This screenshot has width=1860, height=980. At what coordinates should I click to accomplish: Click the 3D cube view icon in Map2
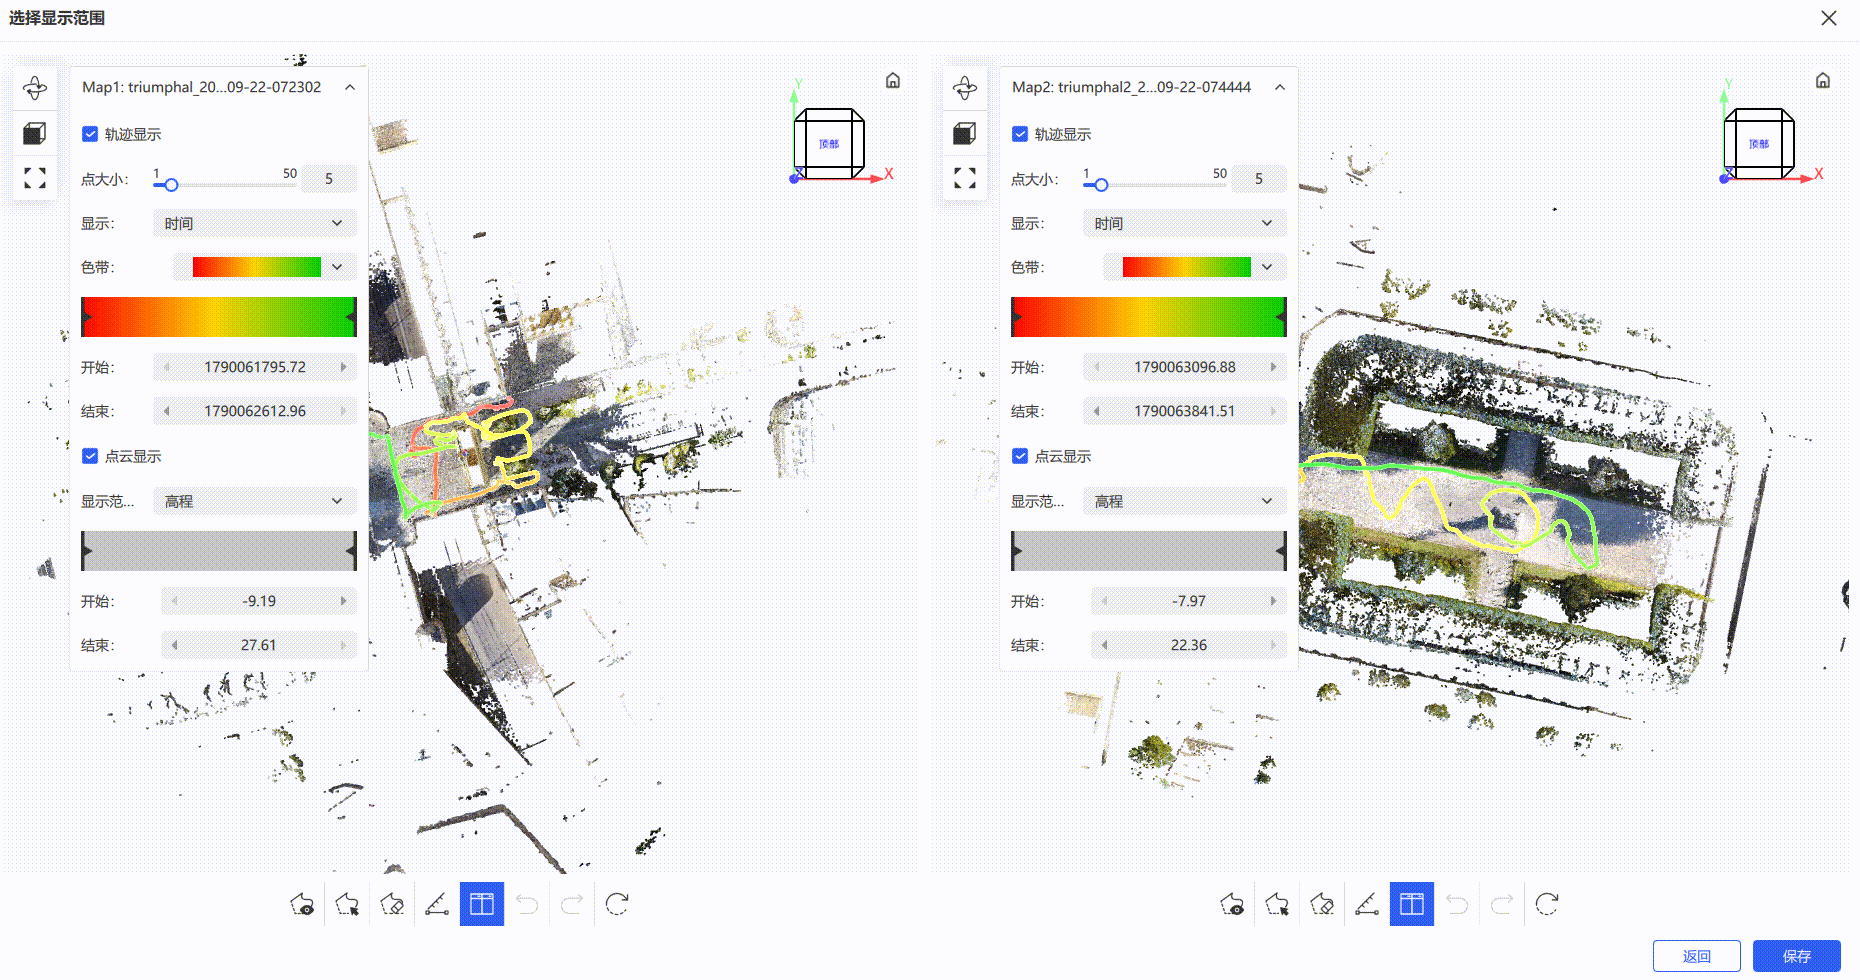[x=965, y=133]
